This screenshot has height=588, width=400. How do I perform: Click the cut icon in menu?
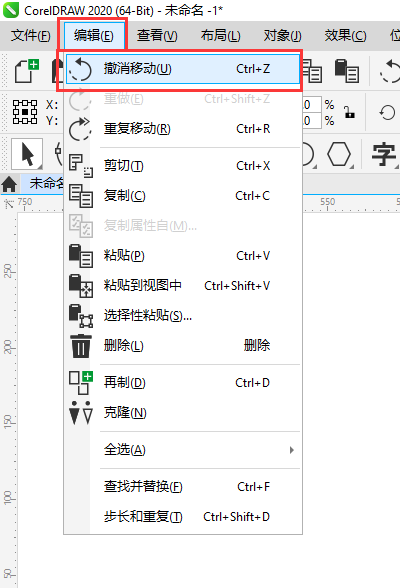[81, 166]
